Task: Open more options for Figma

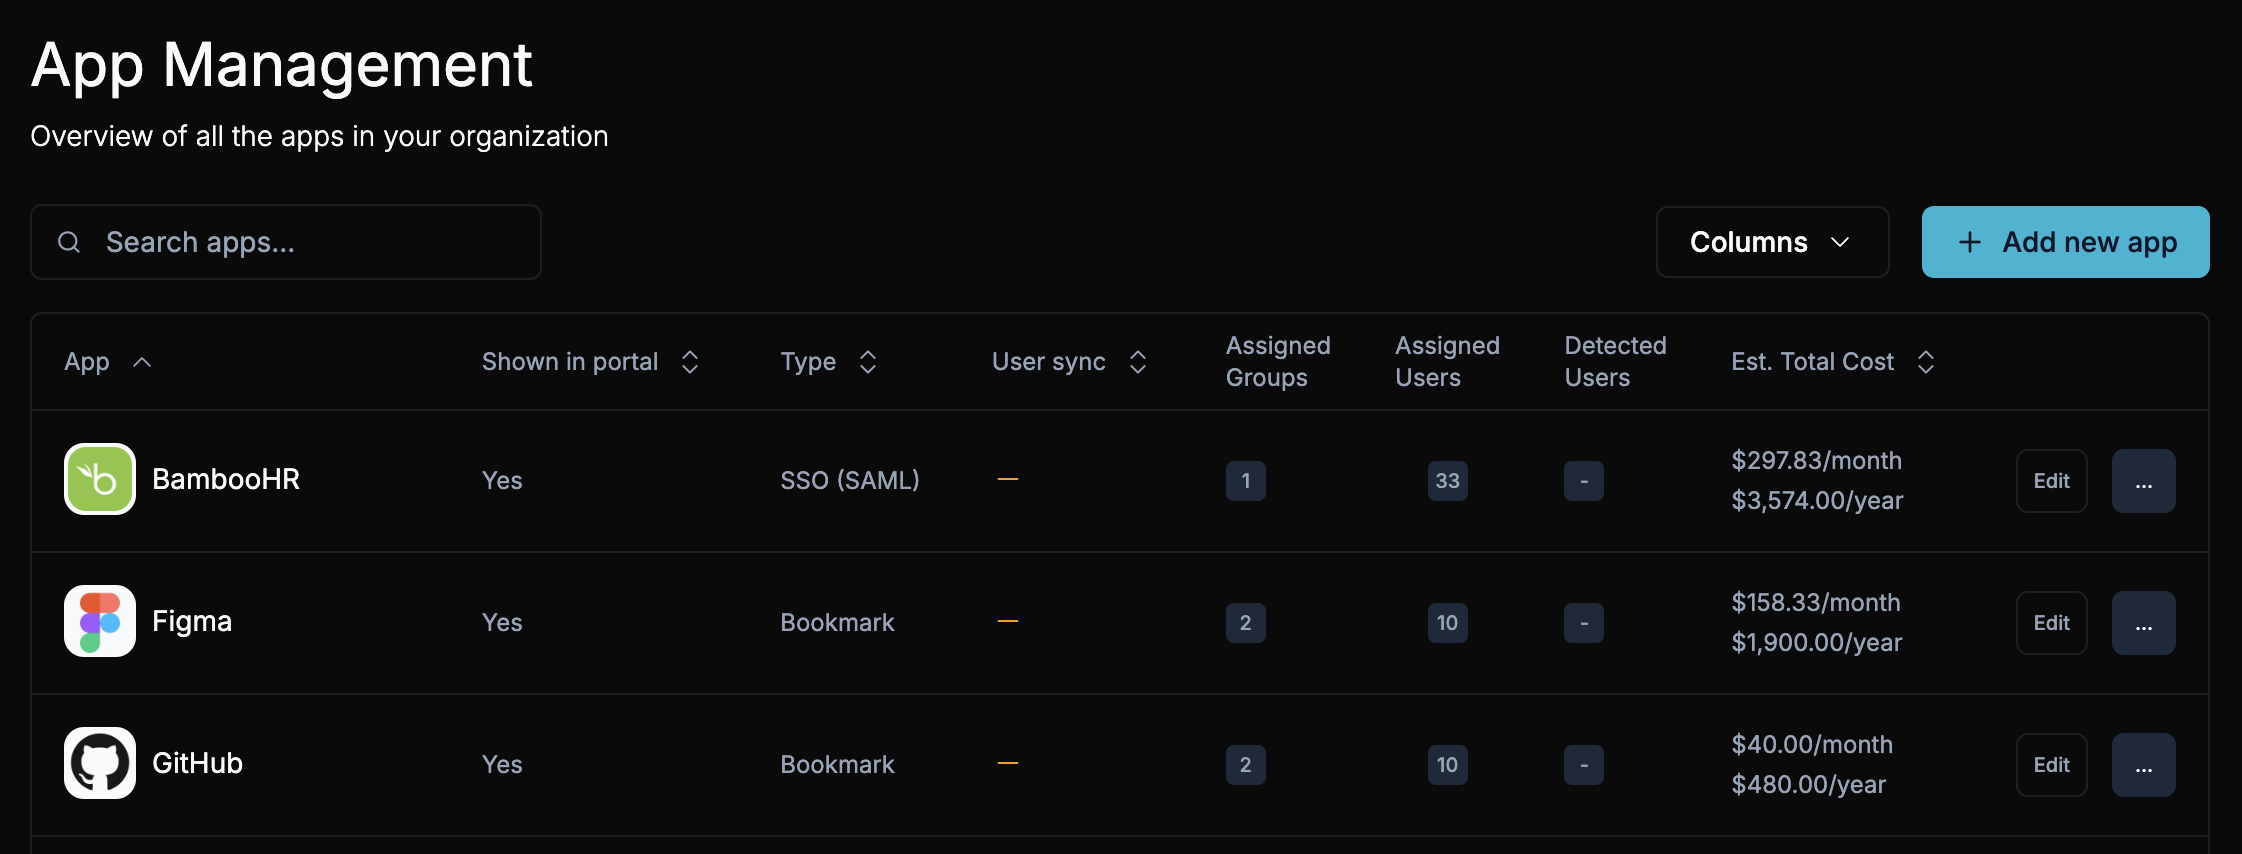Action: click(x=2143, y=623)
